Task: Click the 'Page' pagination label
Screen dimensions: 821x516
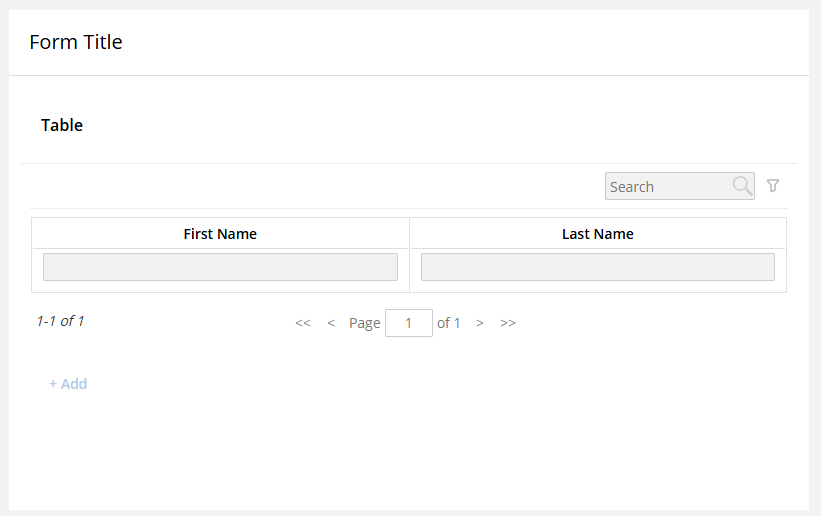Action: [364, 323]
